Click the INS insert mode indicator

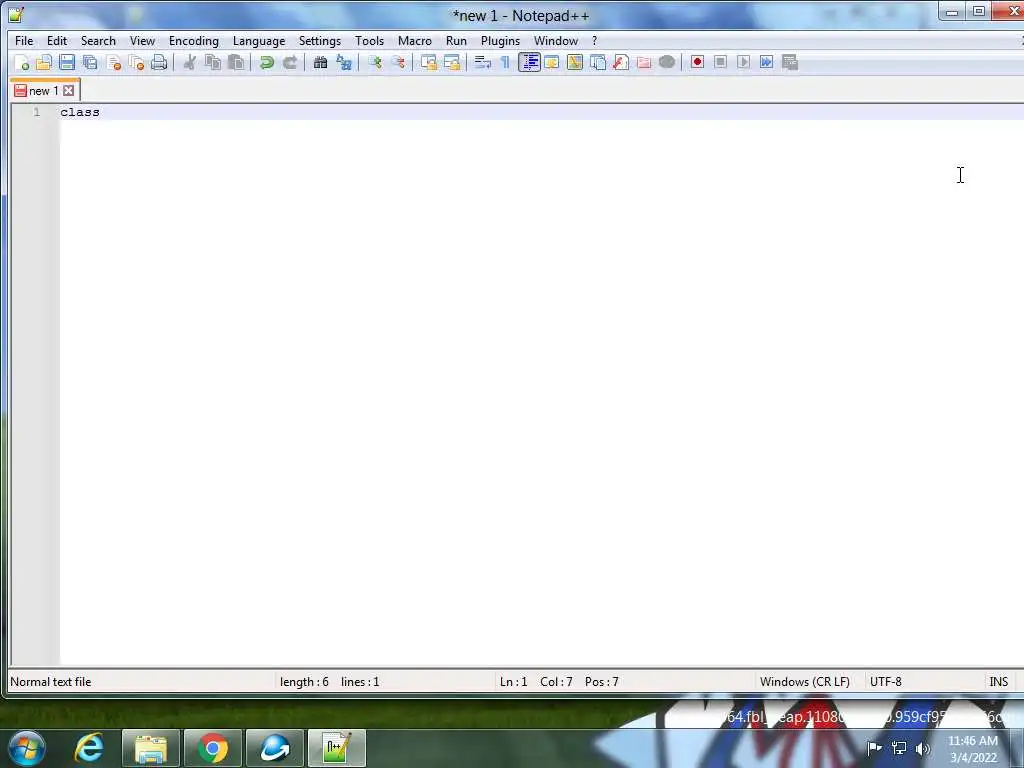click(999, 682)
